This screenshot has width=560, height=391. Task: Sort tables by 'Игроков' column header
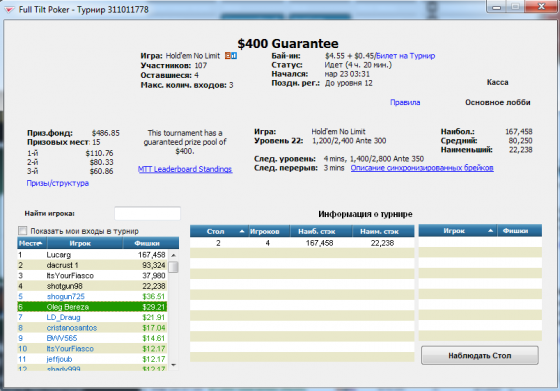coord(269,231)
